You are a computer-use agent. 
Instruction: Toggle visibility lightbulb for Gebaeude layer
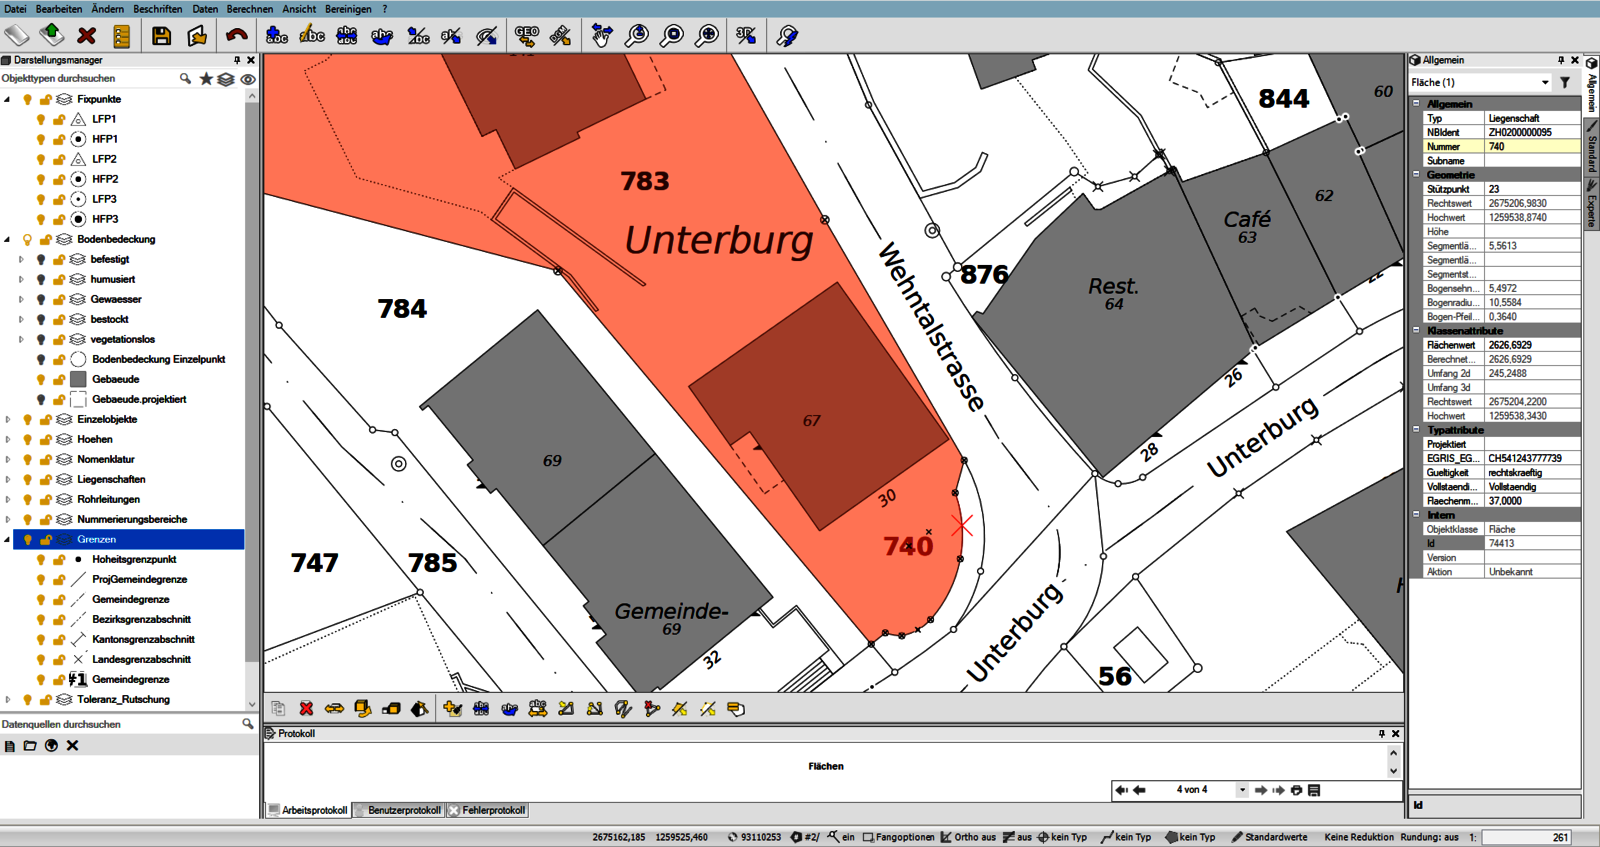pyautogui.click(x=41, y=379)
